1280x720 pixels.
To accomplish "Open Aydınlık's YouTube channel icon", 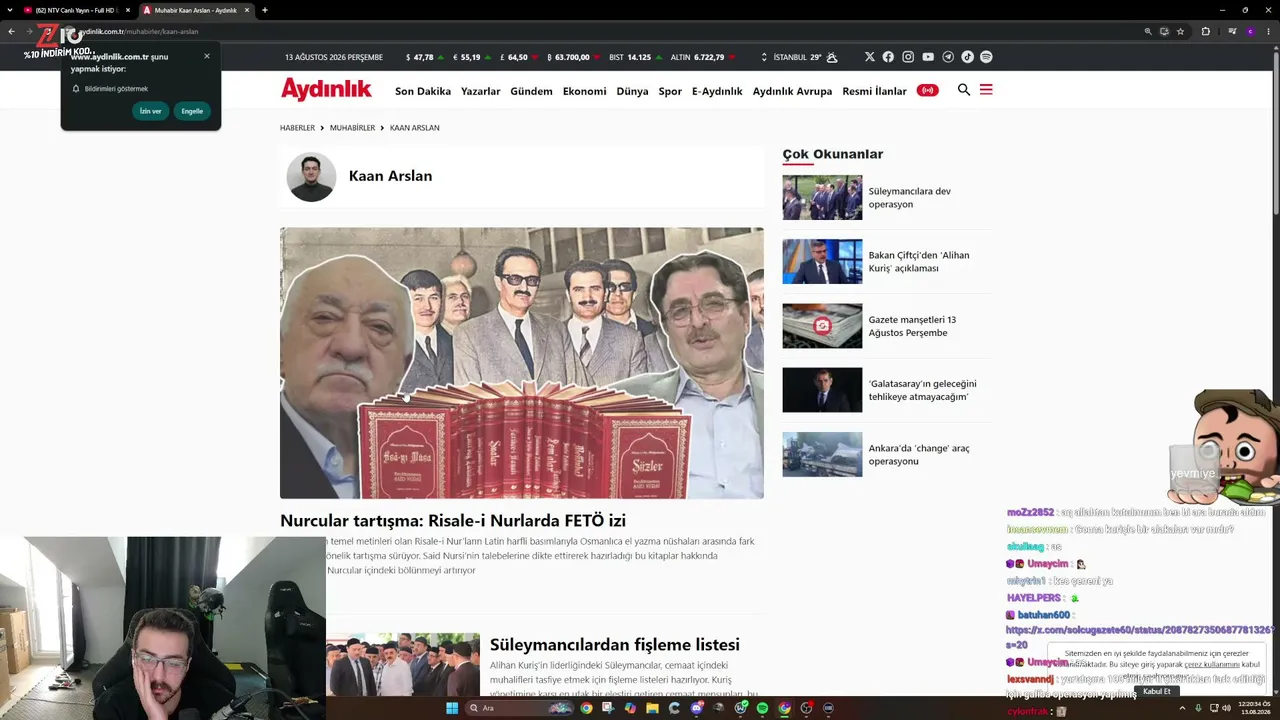I will [x=928, y=57].
